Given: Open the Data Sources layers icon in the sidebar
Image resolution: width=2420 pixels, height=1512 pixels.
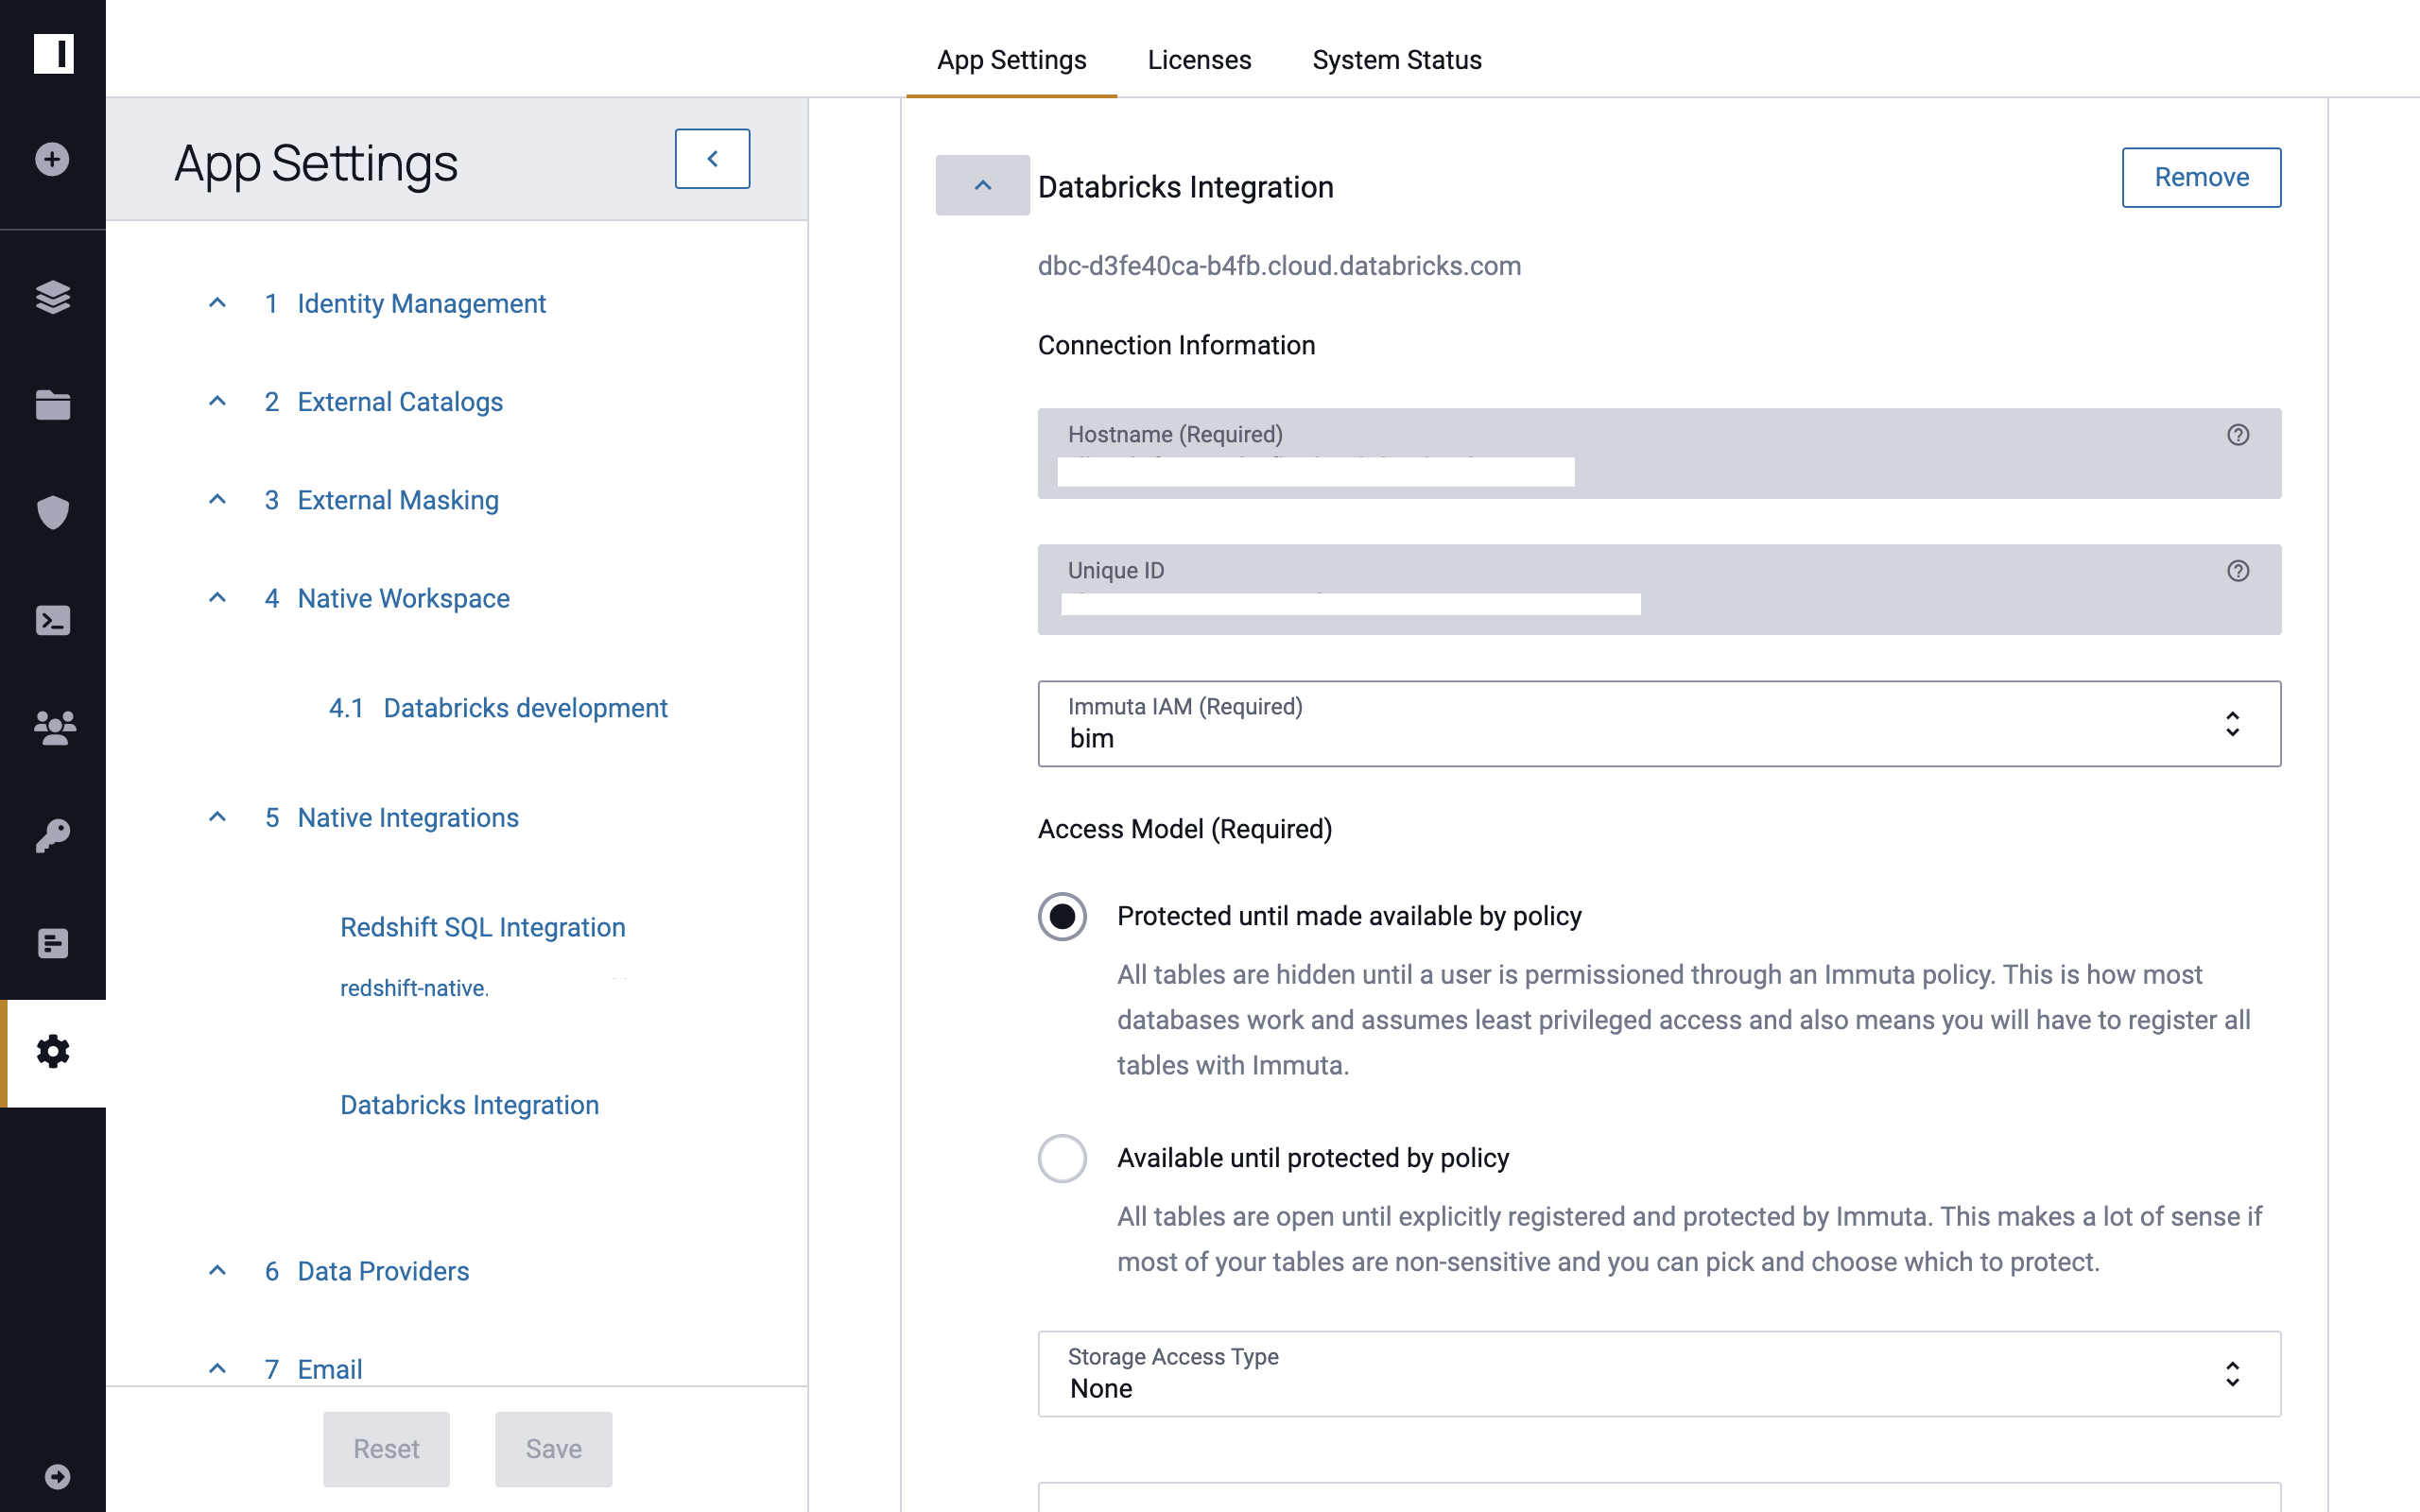Looking at the screenshot, I should point(52,297).
